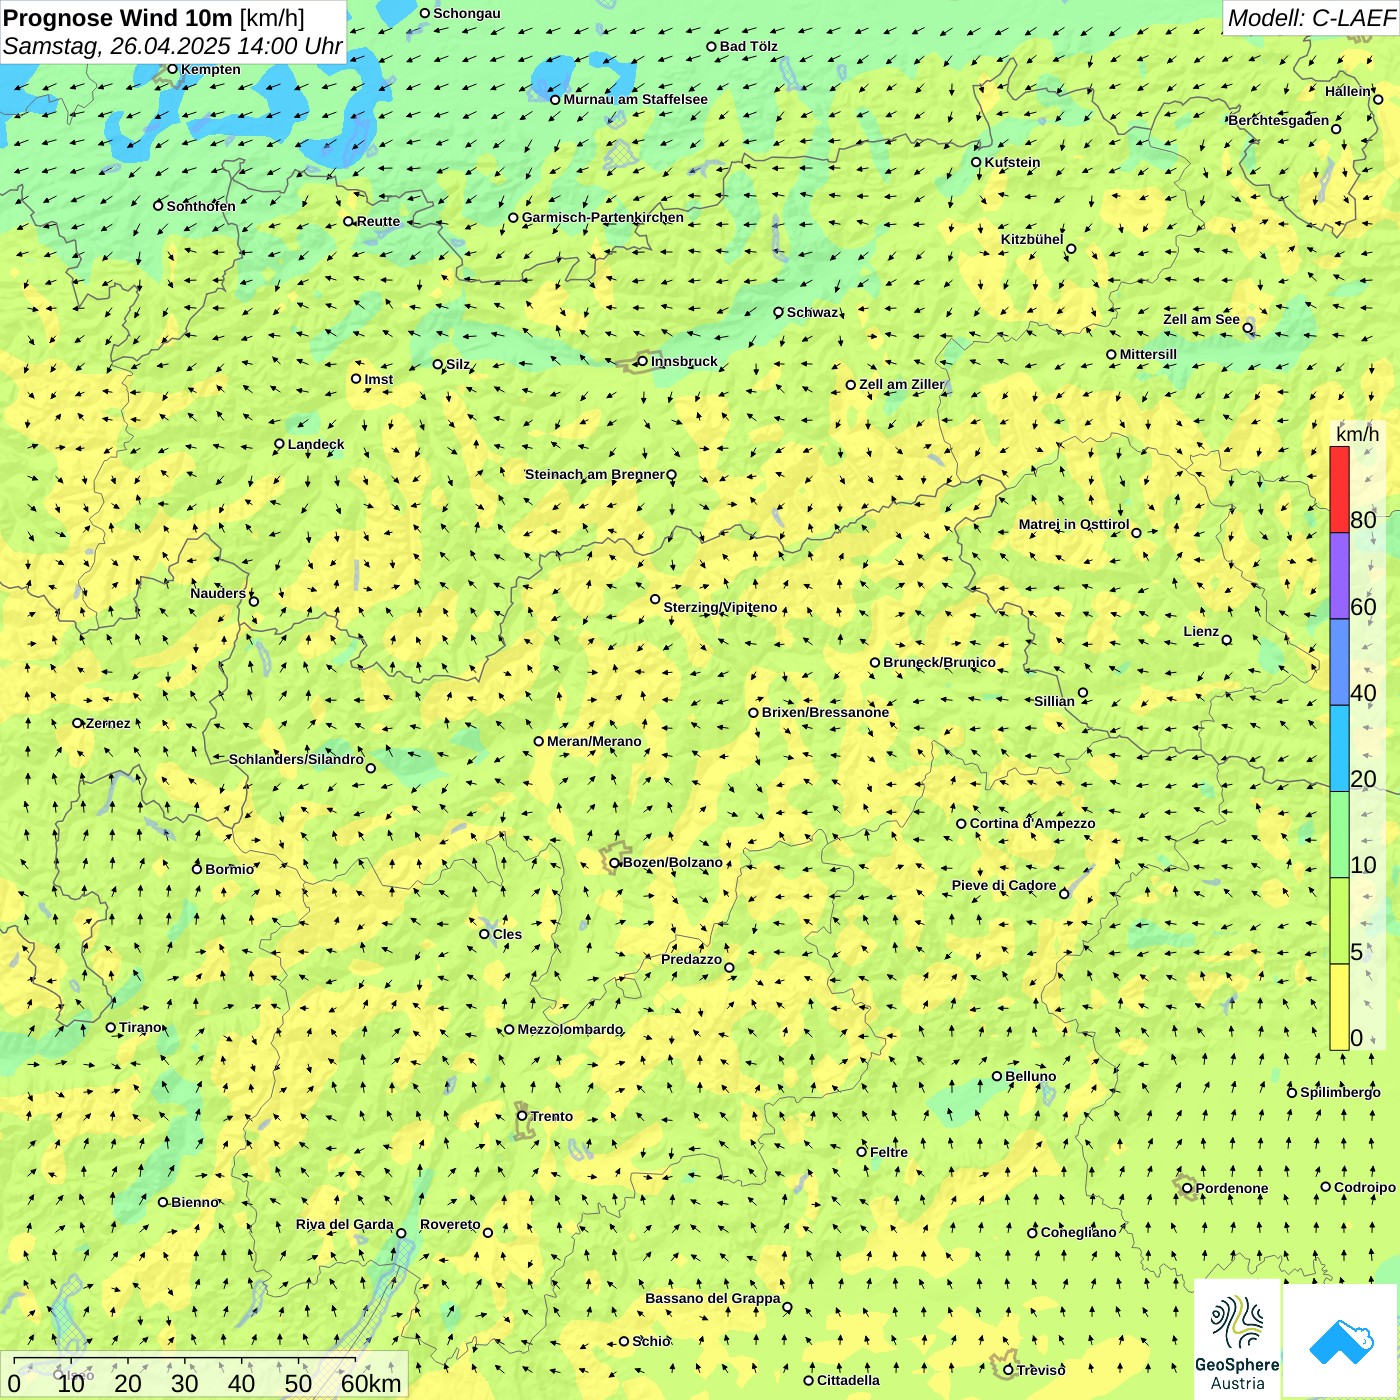1400x1400 pixels.
Task: Click the Belluno city label
Action: pyautogui.click(x=1030, y=1076)
